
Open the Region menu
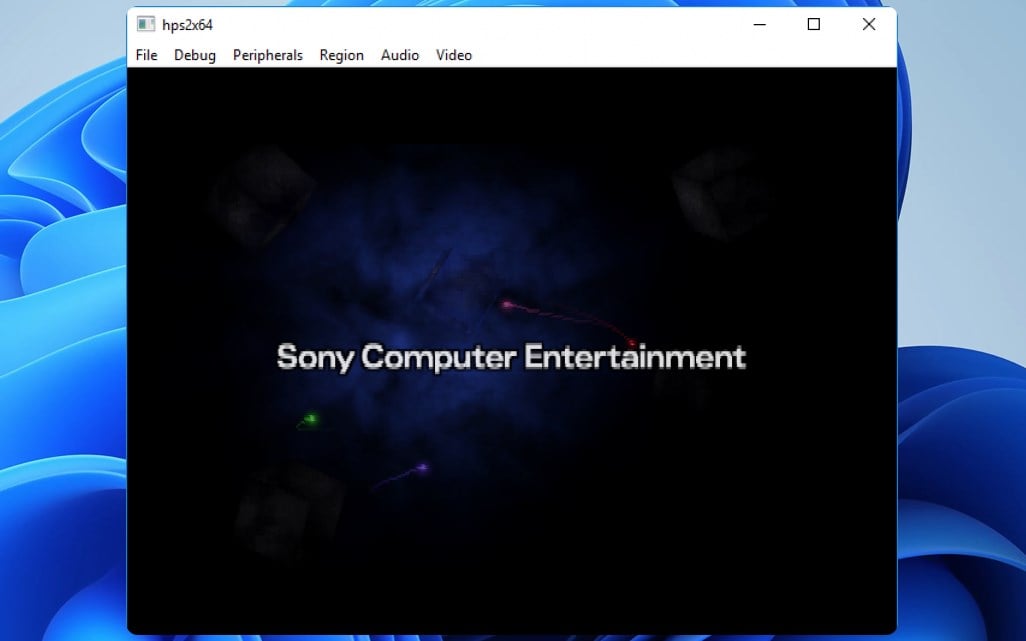pos(342,55)
